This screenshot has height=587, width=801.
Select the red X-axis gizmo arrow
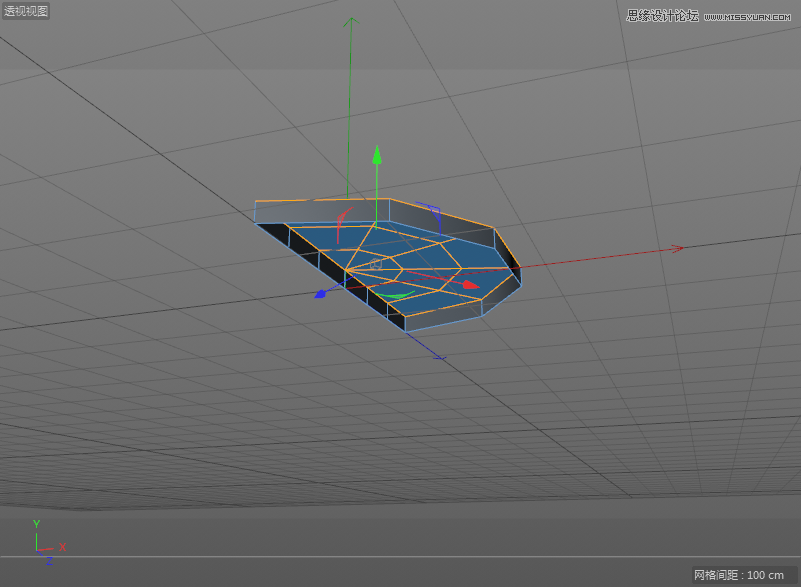point(470,285)
